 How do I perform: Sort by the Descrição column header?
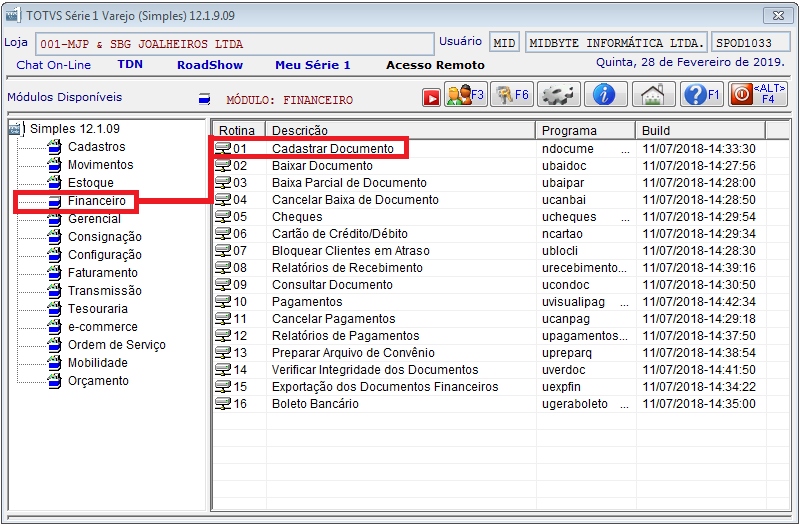[401, 131]
